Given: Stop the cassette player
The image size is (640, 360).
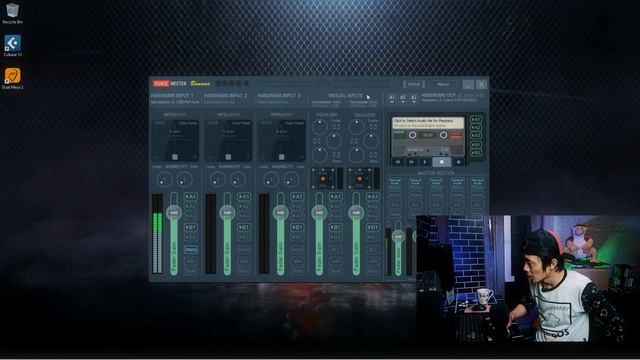Looking at the screenshot, I should (442, 162).
